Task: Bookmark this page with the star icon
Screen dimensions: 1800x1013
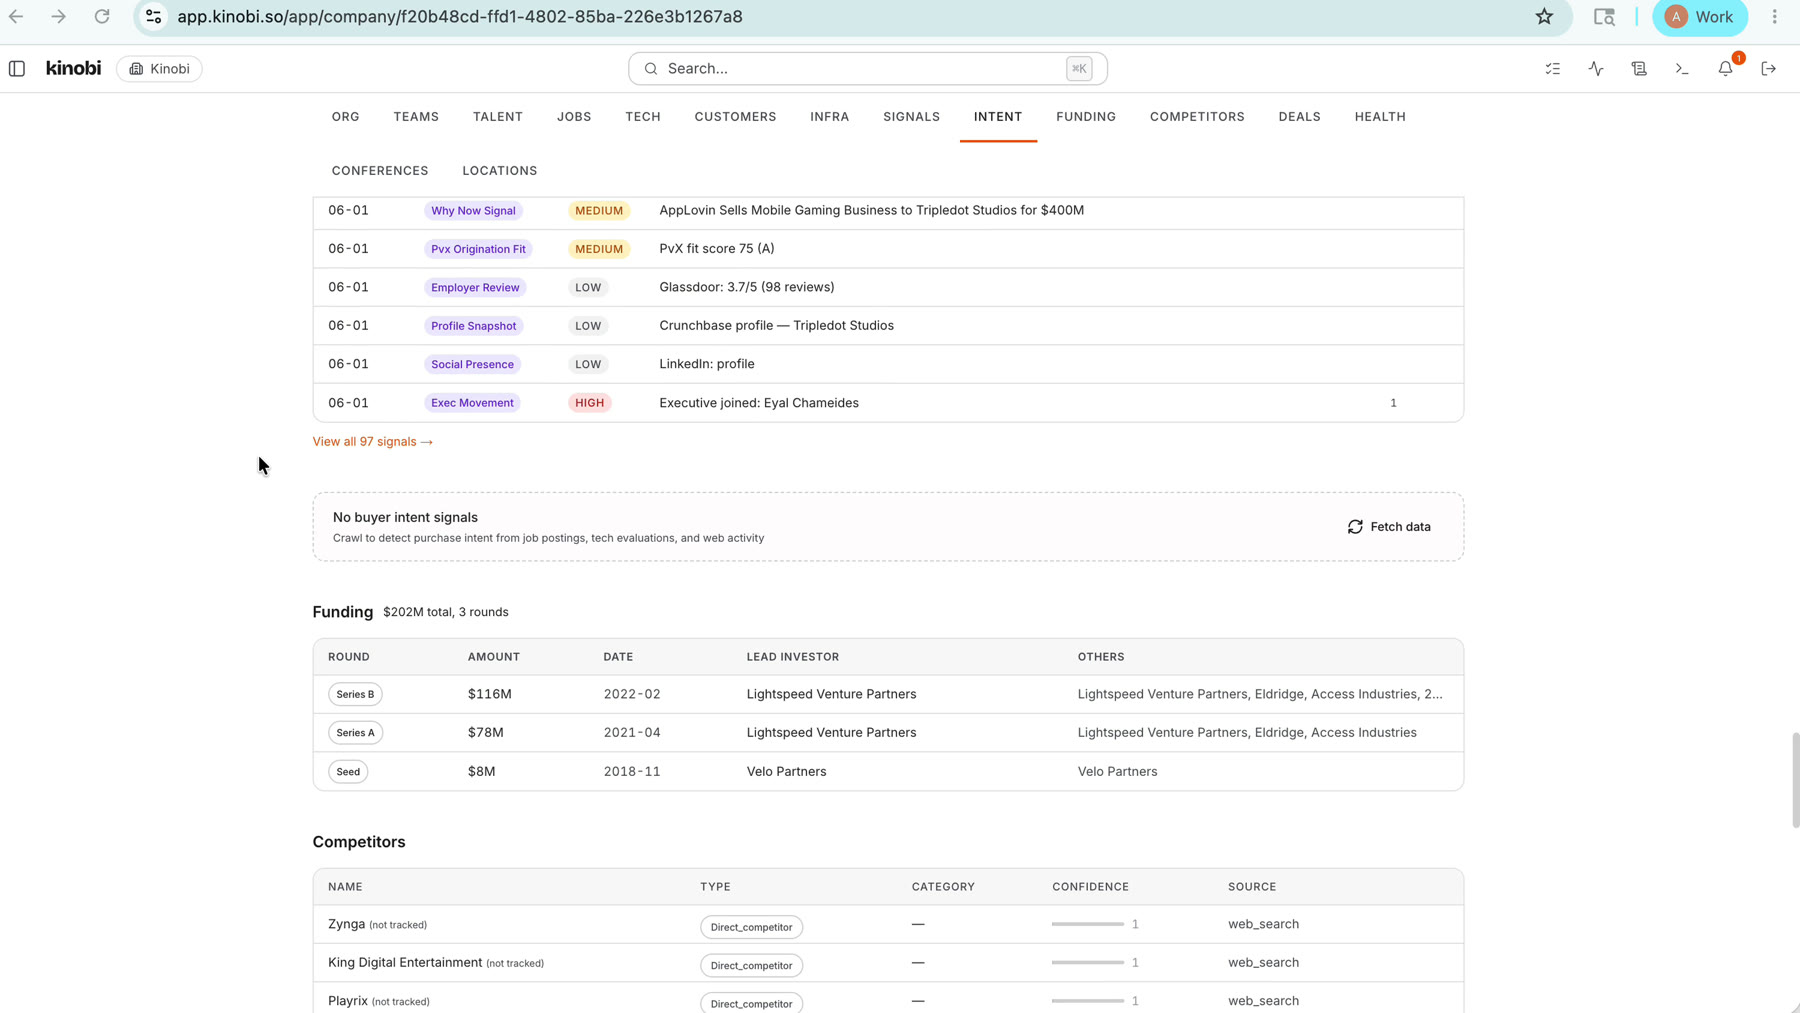Action: (1545, 16)
